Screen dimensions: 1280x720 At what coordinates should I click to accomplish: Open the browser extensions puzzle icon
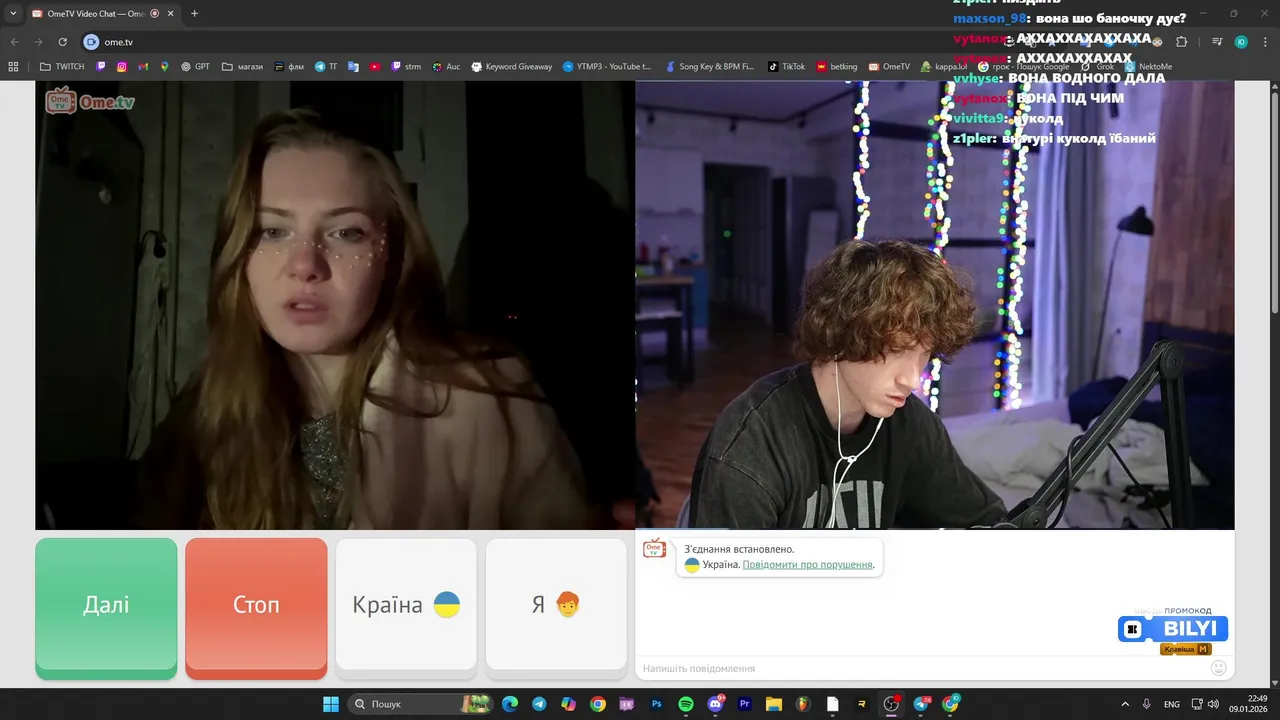tap(1181, 42)
